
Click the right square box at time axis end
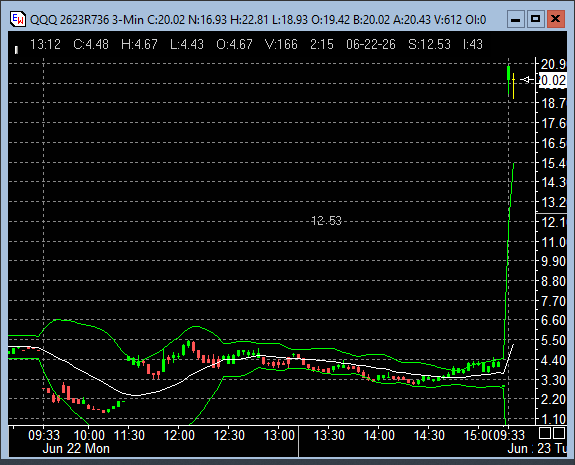(x=558, y=433)
